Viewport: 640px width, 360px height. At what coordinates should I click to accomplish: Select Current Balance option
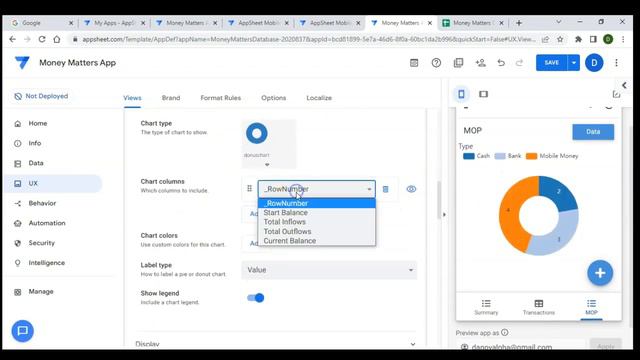[x=316, y=241]
